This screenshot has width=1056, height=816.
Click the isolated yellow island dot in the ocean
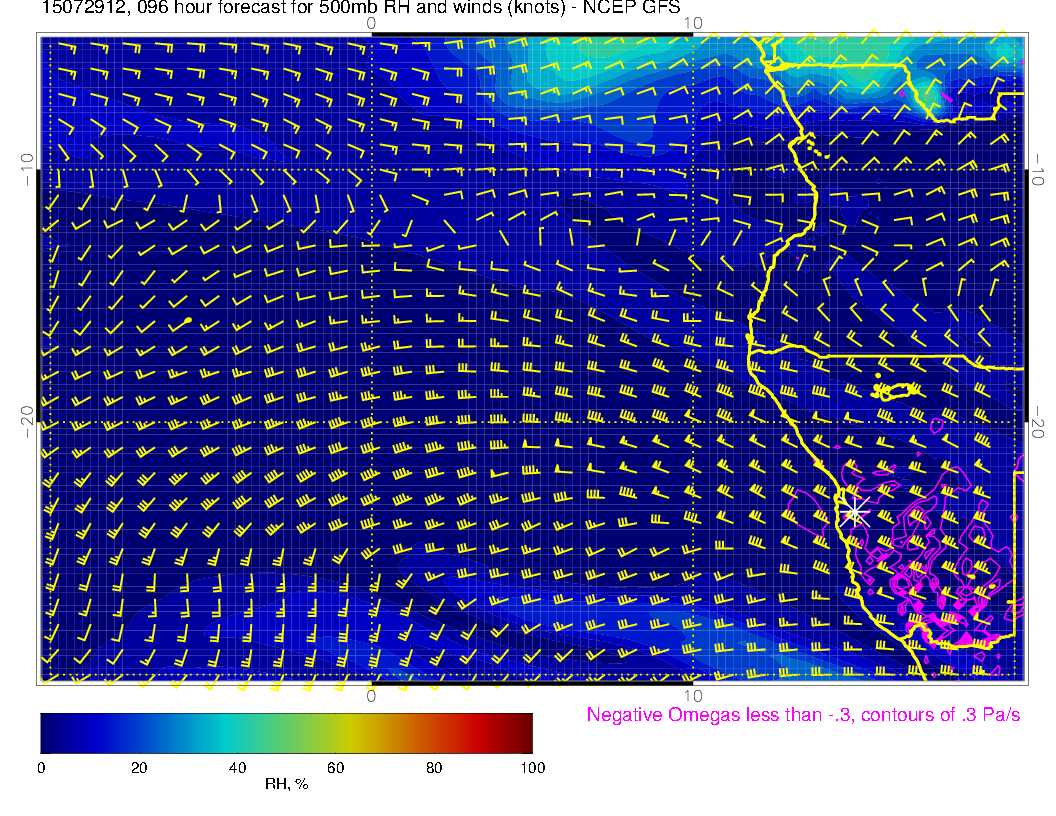[189, 320]
